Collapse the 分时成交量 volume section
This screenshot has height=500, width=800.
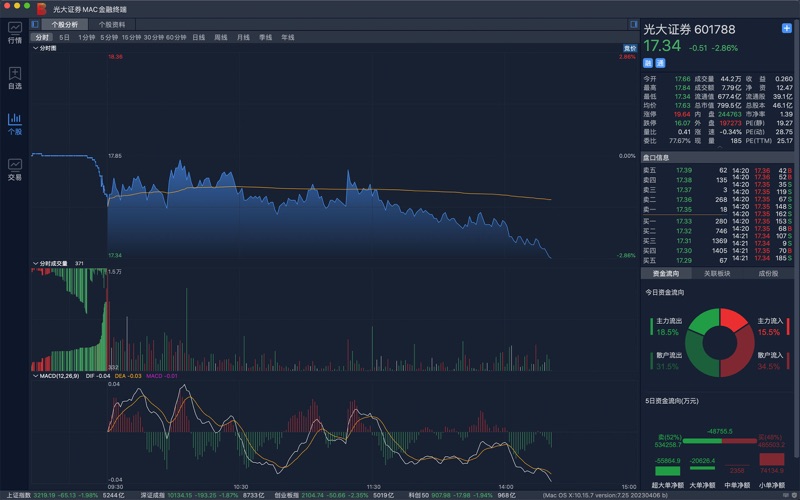point(35,263)
